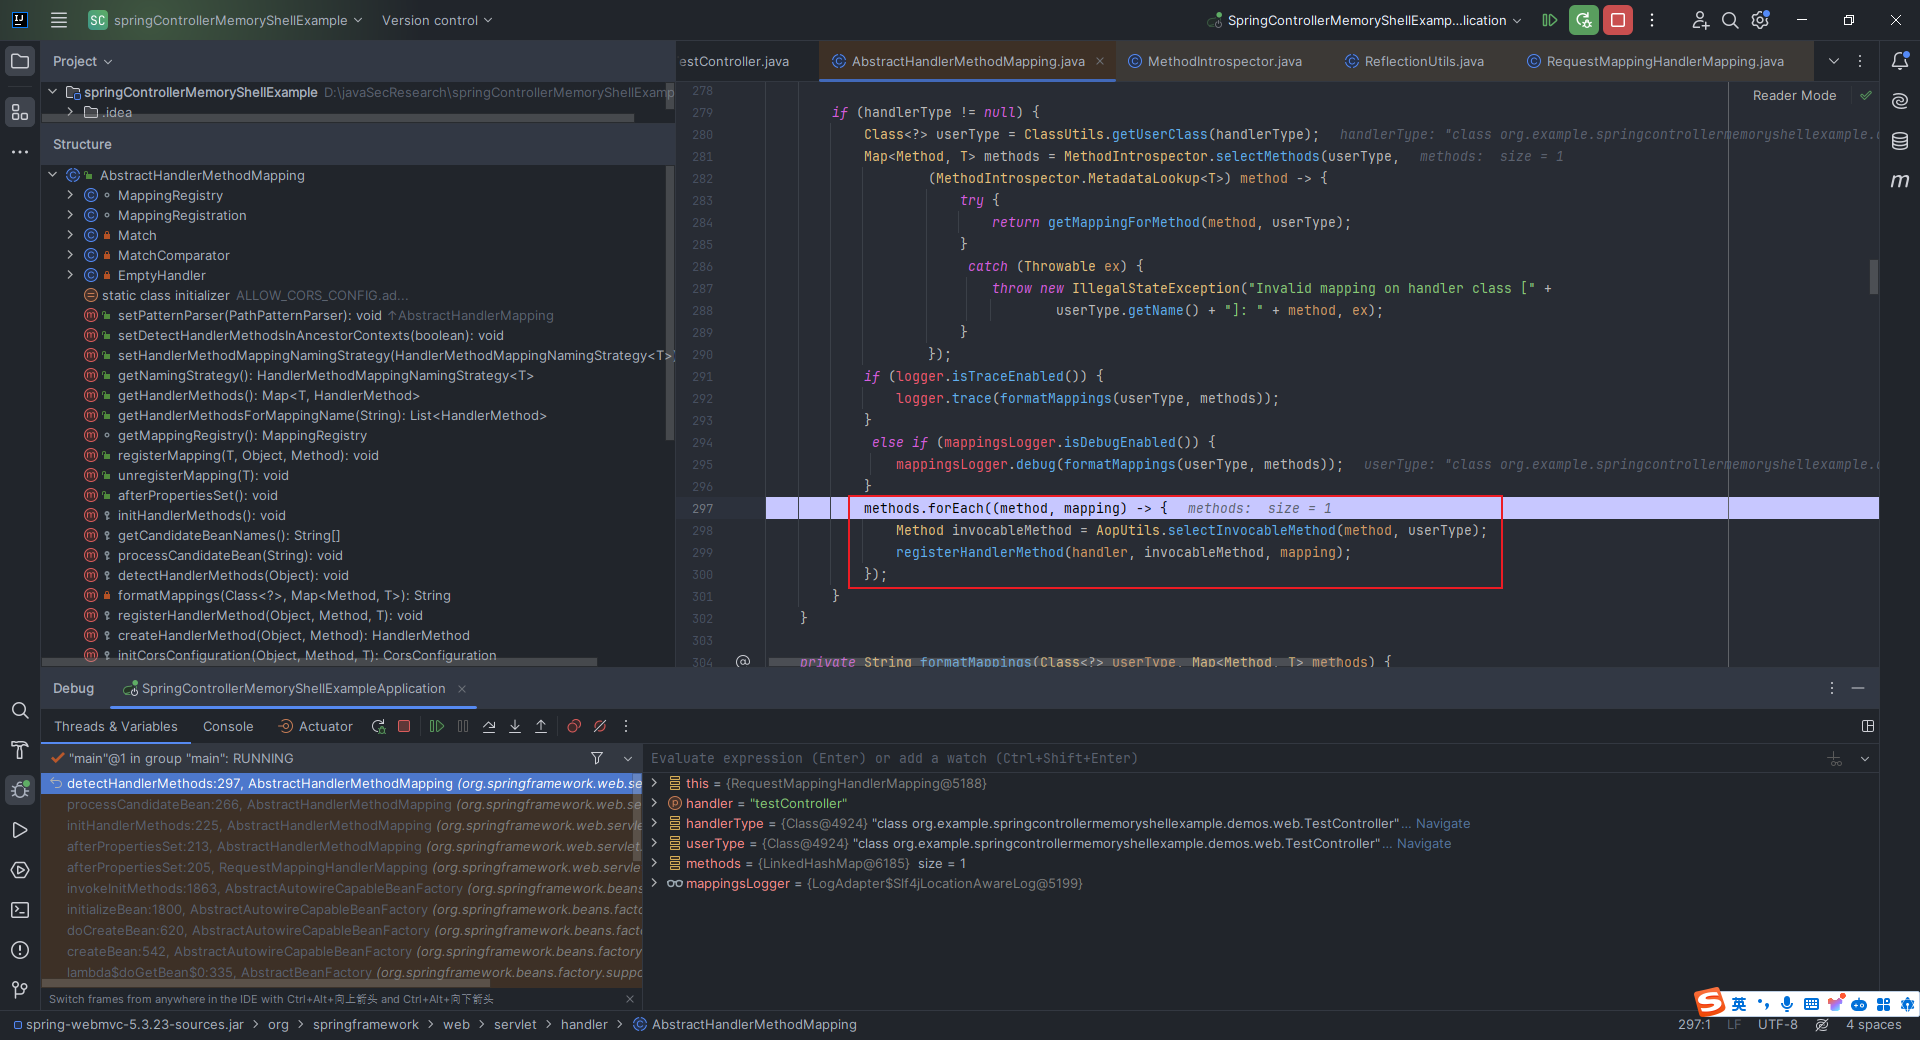The width and height of the screenshot is (1920, 1040).
Task: Expand MappingRegistry node in Structure
Action: [70, 196]
